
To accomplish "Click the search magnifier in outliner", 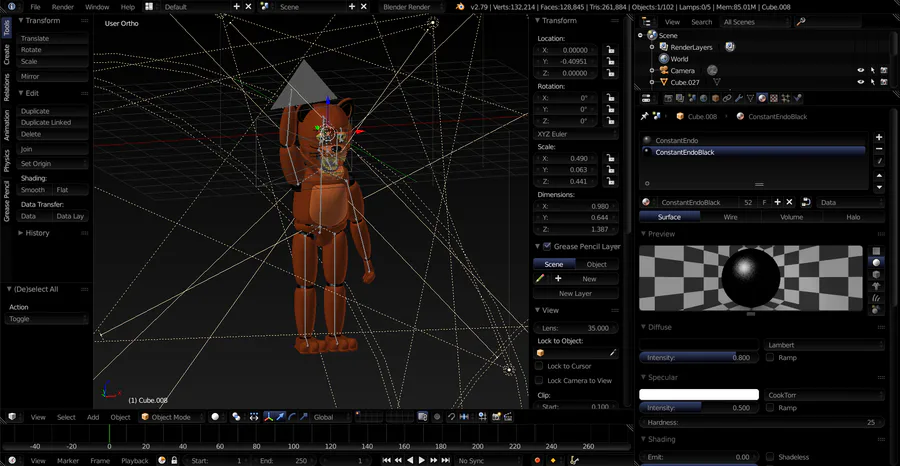I will tap(801, 22).
